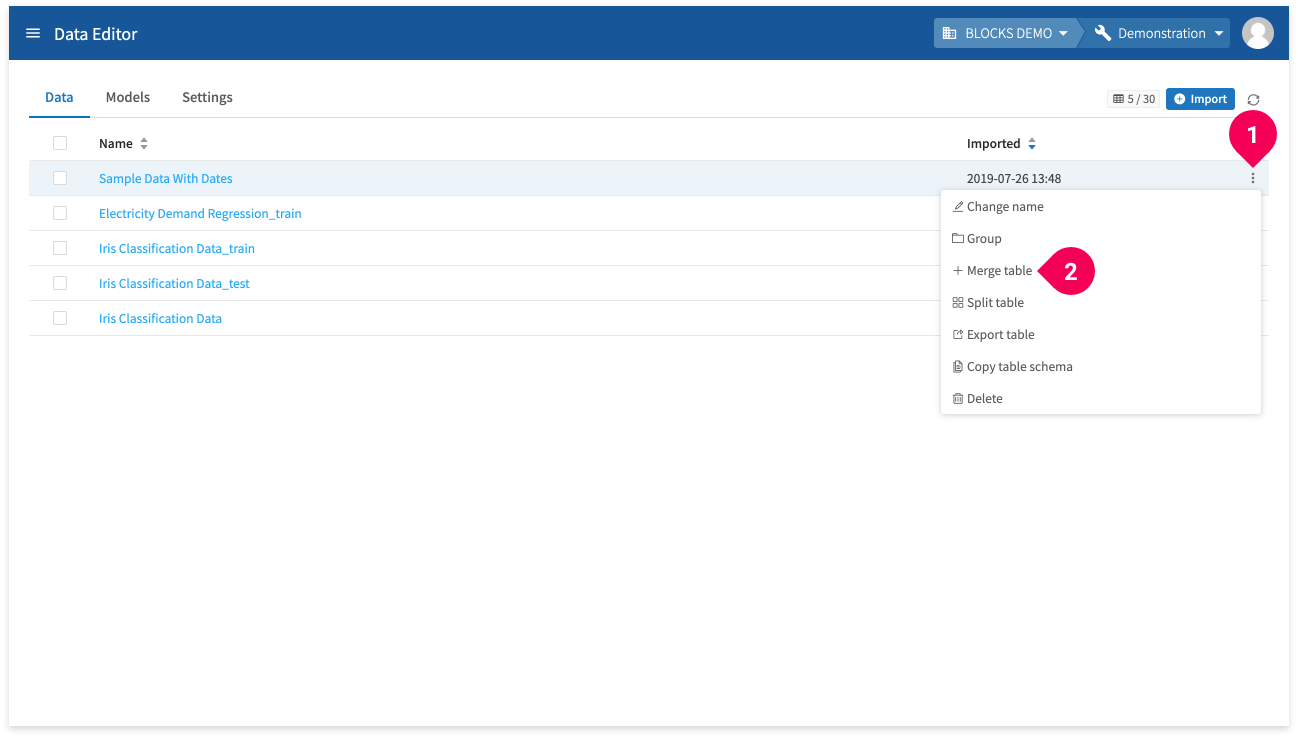Image resolution: width=1298 pixels, height=738 pixels.
Task: Click the import date 2019-07-26 13:48
Action: point(1014,179)
